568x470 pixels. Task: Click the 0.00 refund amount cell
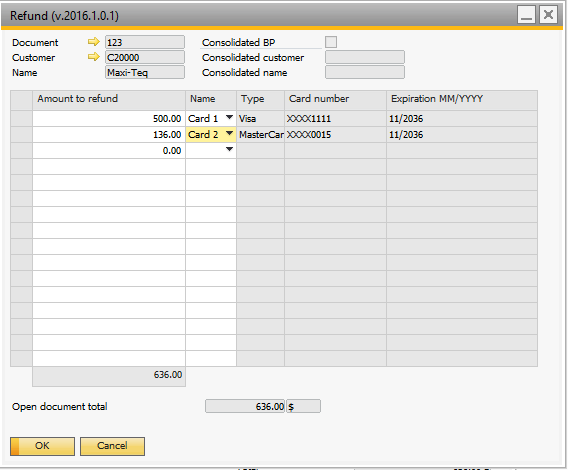[109, 150]
